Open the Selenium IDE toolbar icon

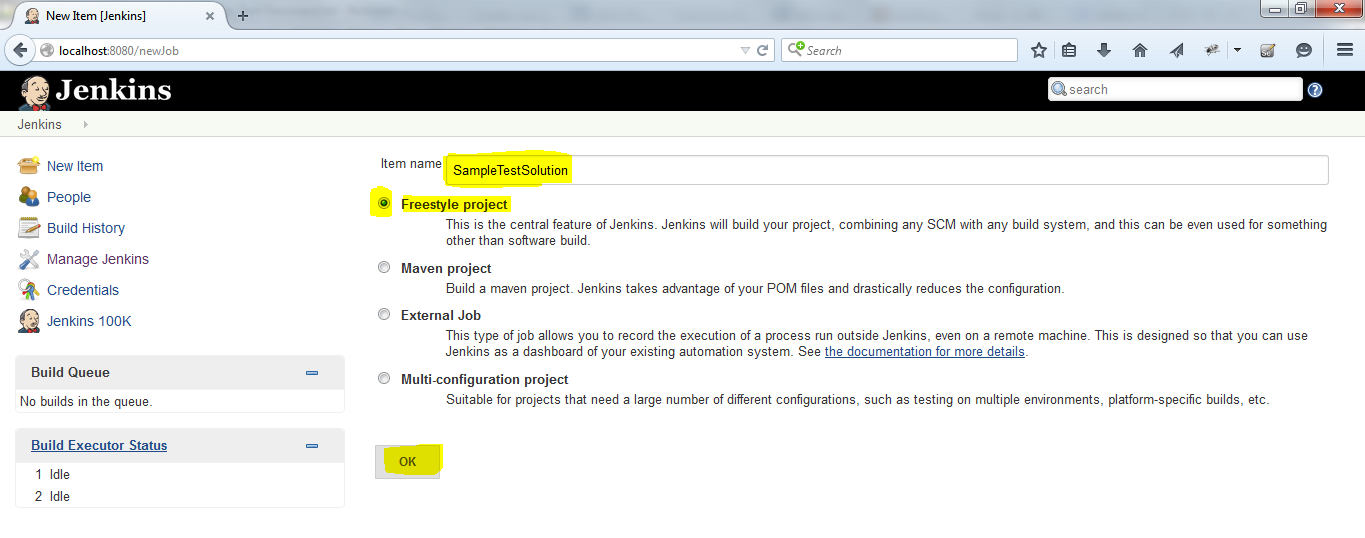click(1268, 50)
